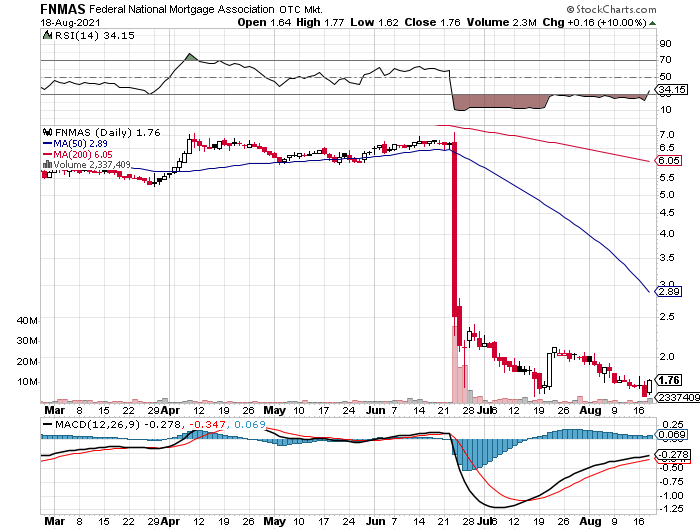The width and height of the screenshot is (700, 530).
Task: Click the Open 1.64 value
Action: (x=264, y=22)
